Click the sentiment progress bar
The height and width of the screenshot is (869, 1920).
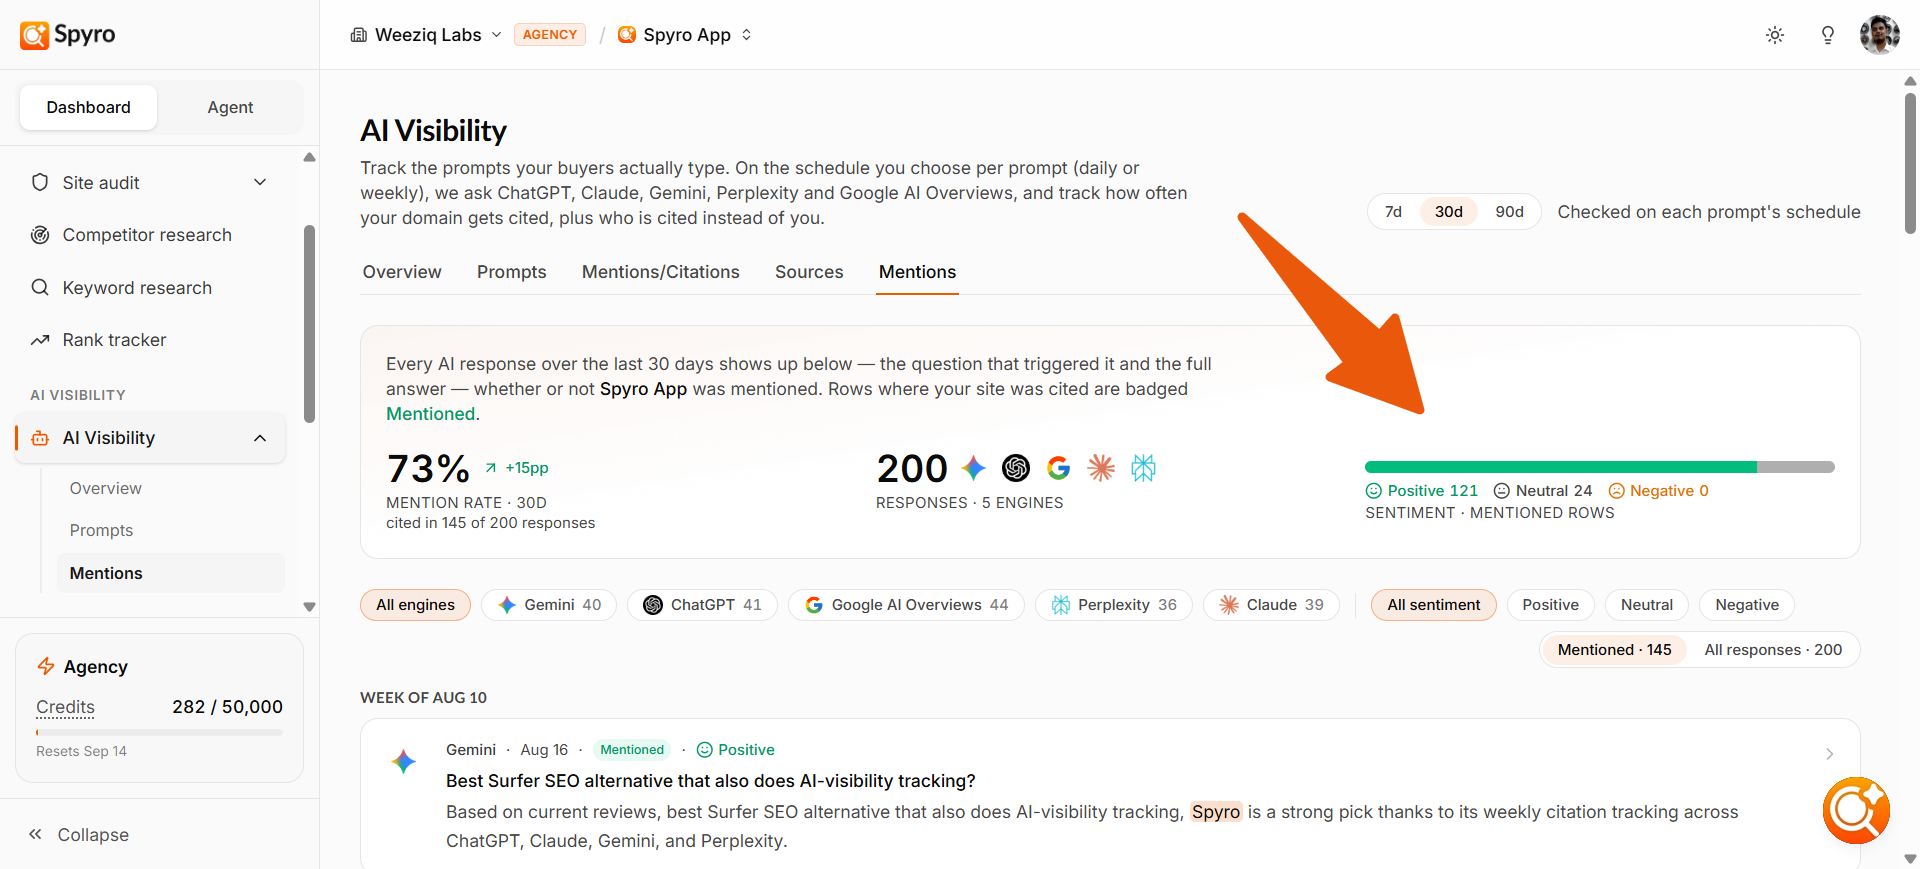[1600, 467]
